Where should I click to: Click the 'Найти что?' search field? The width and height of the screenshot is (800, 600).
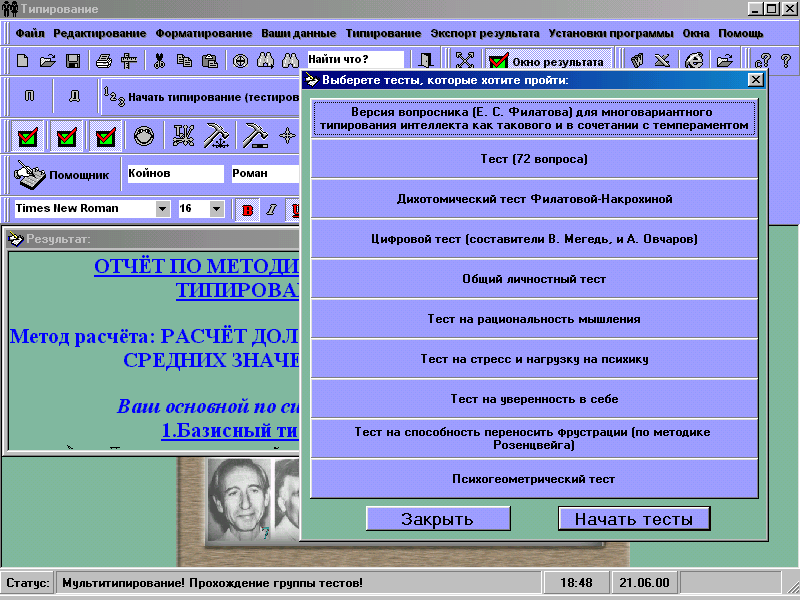click(355, 60)
